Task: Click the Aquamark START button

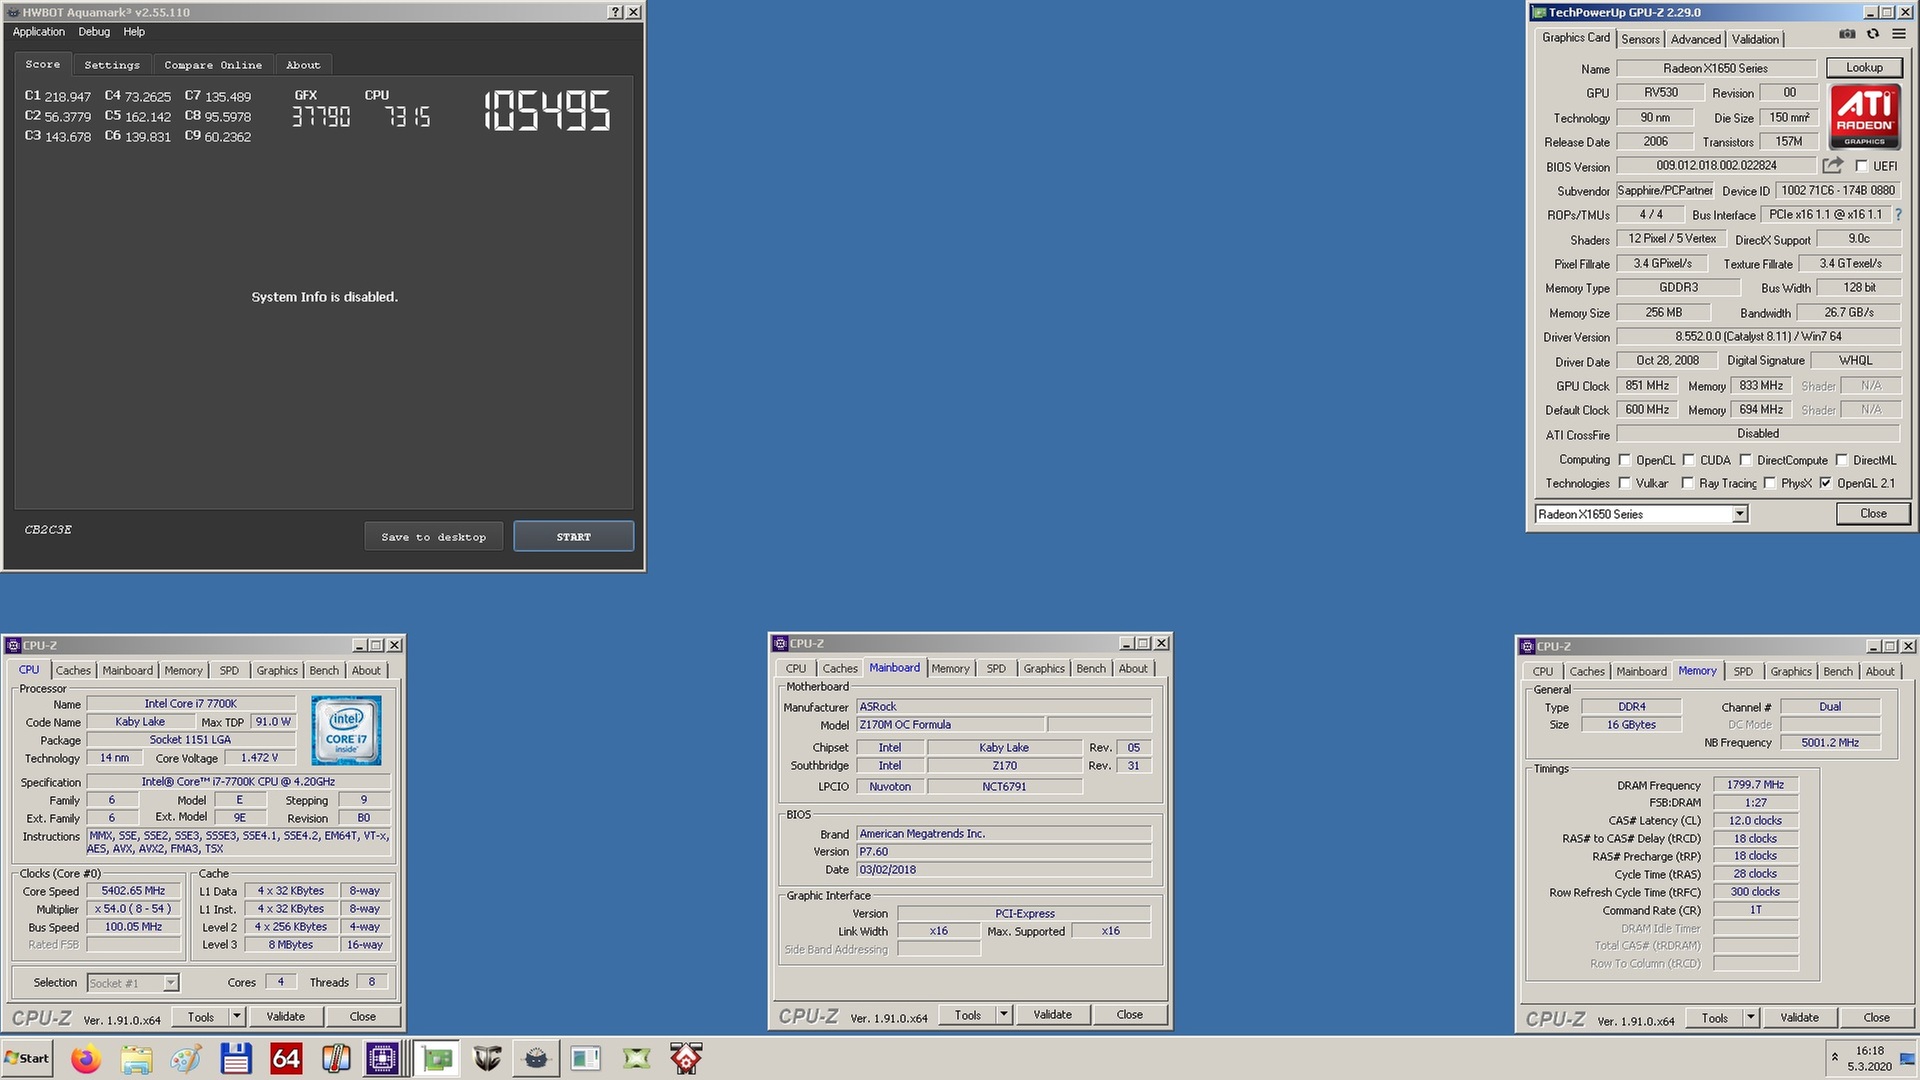Action: 573,537
